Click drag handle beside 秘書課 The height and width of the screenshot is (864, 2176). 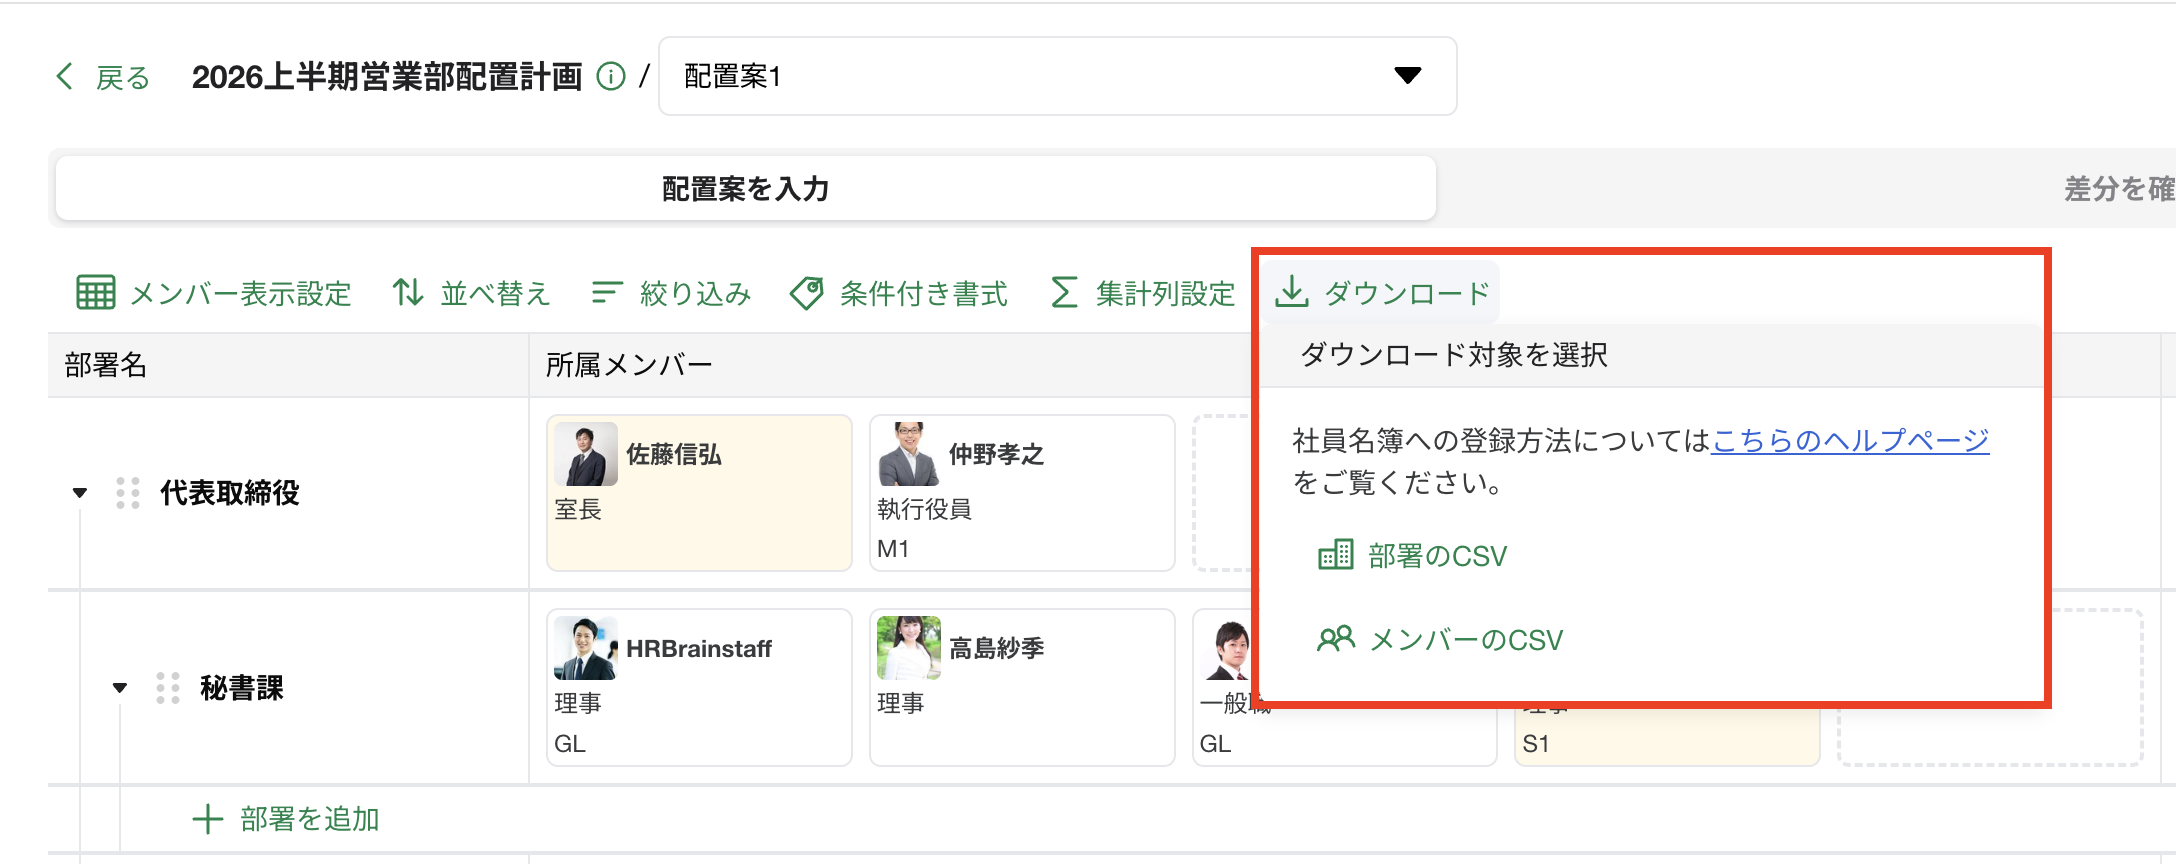pos(167,688)
